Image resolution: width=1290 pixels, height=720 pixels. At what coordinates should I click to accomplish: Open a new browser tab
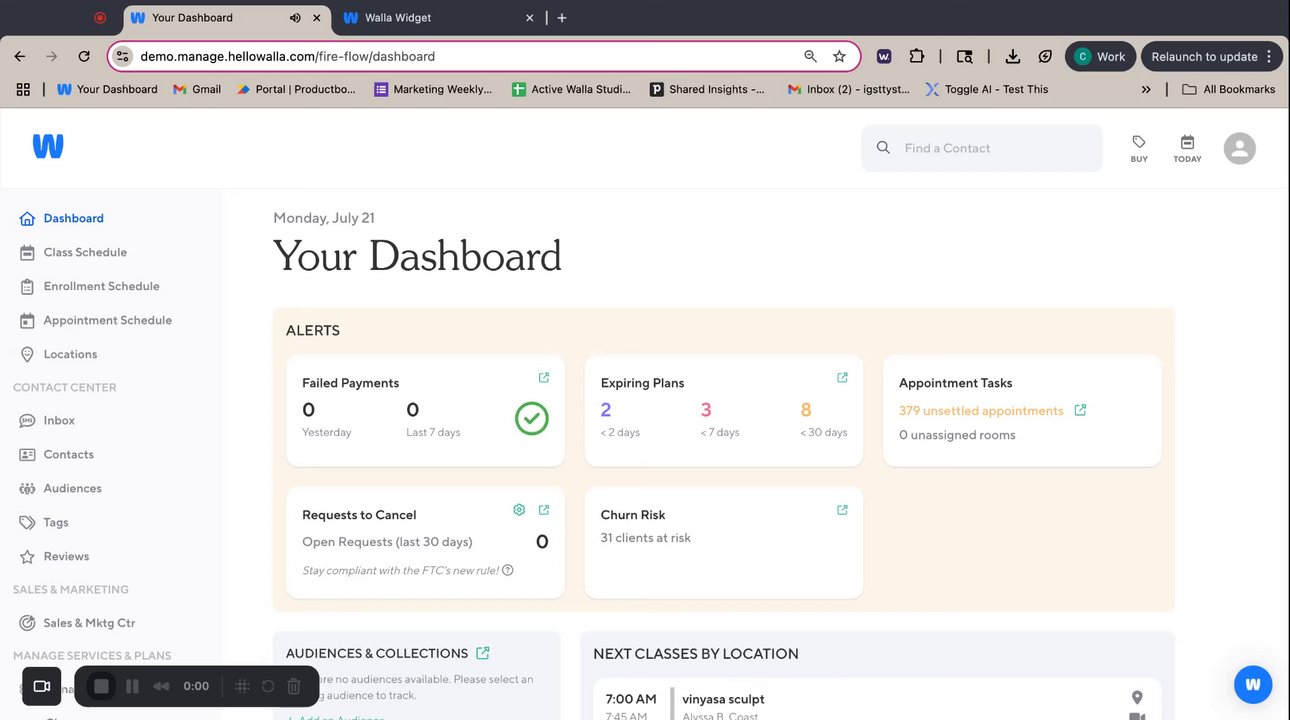click(x=562, y=18)
